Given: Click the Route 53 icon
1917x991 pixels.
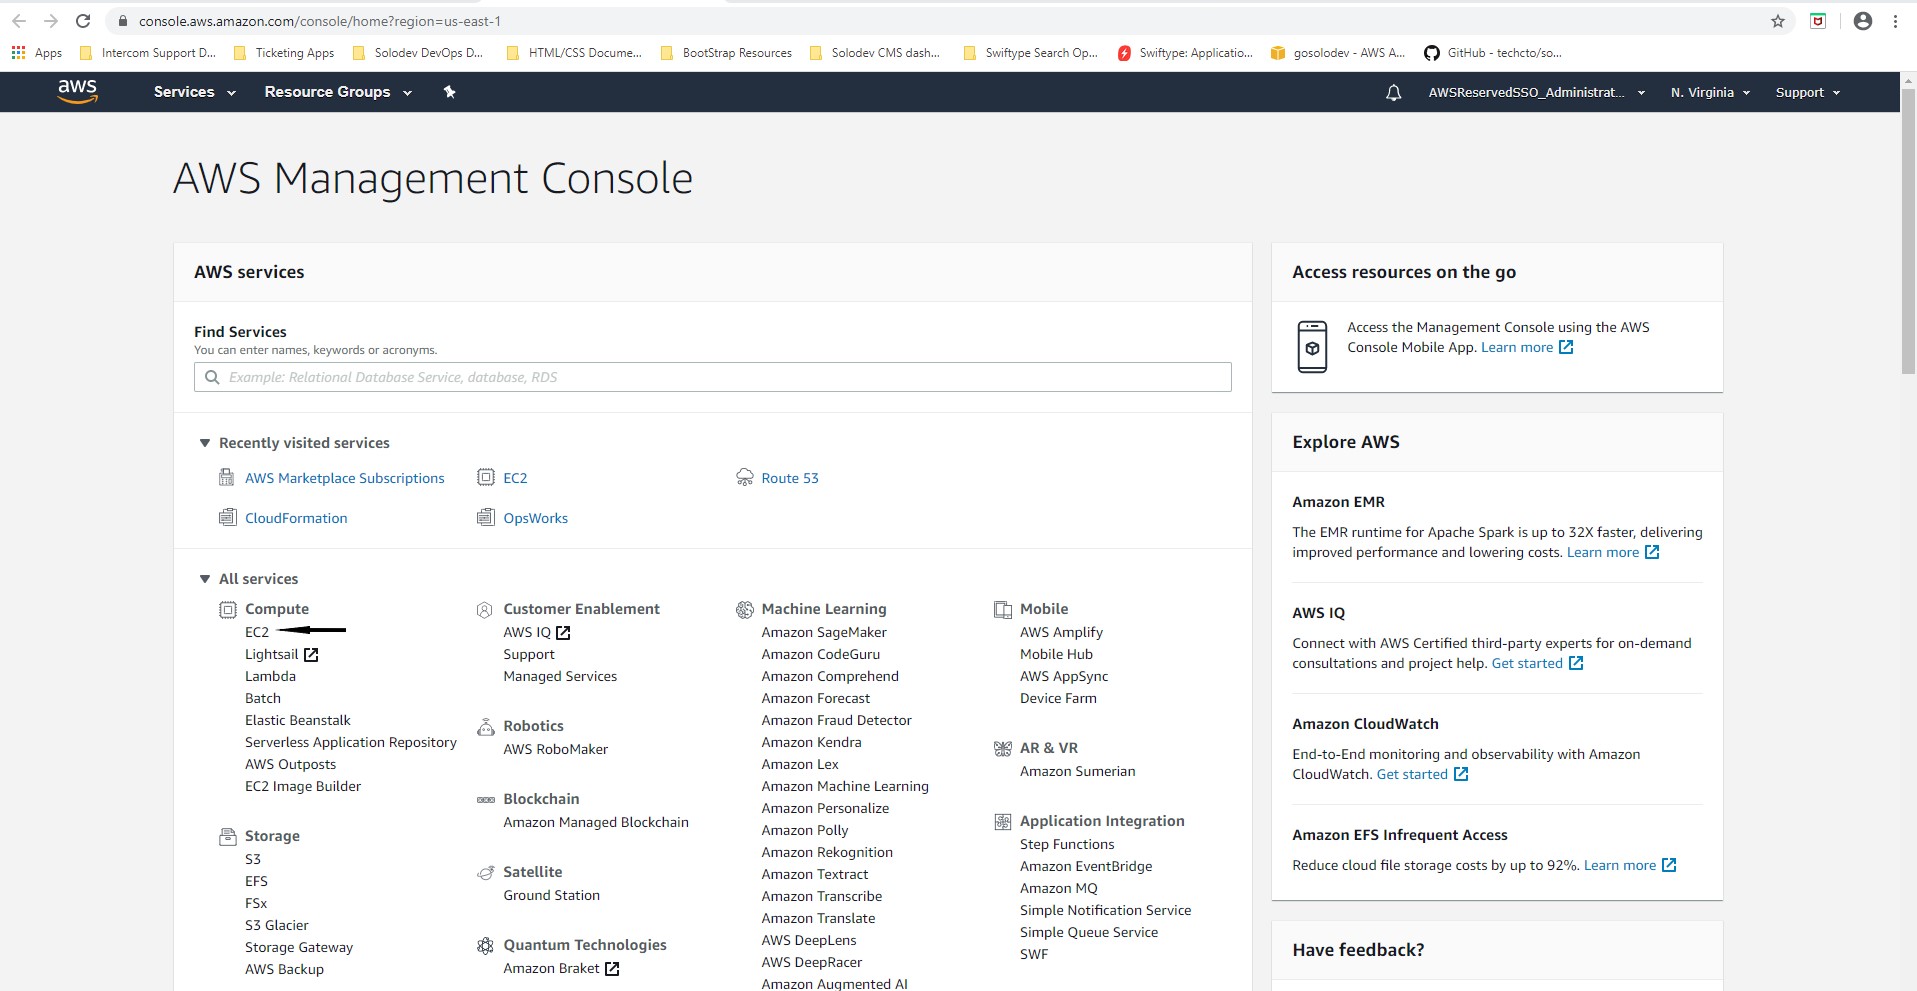Looking at the screenshot, I should tap(745, 477).
